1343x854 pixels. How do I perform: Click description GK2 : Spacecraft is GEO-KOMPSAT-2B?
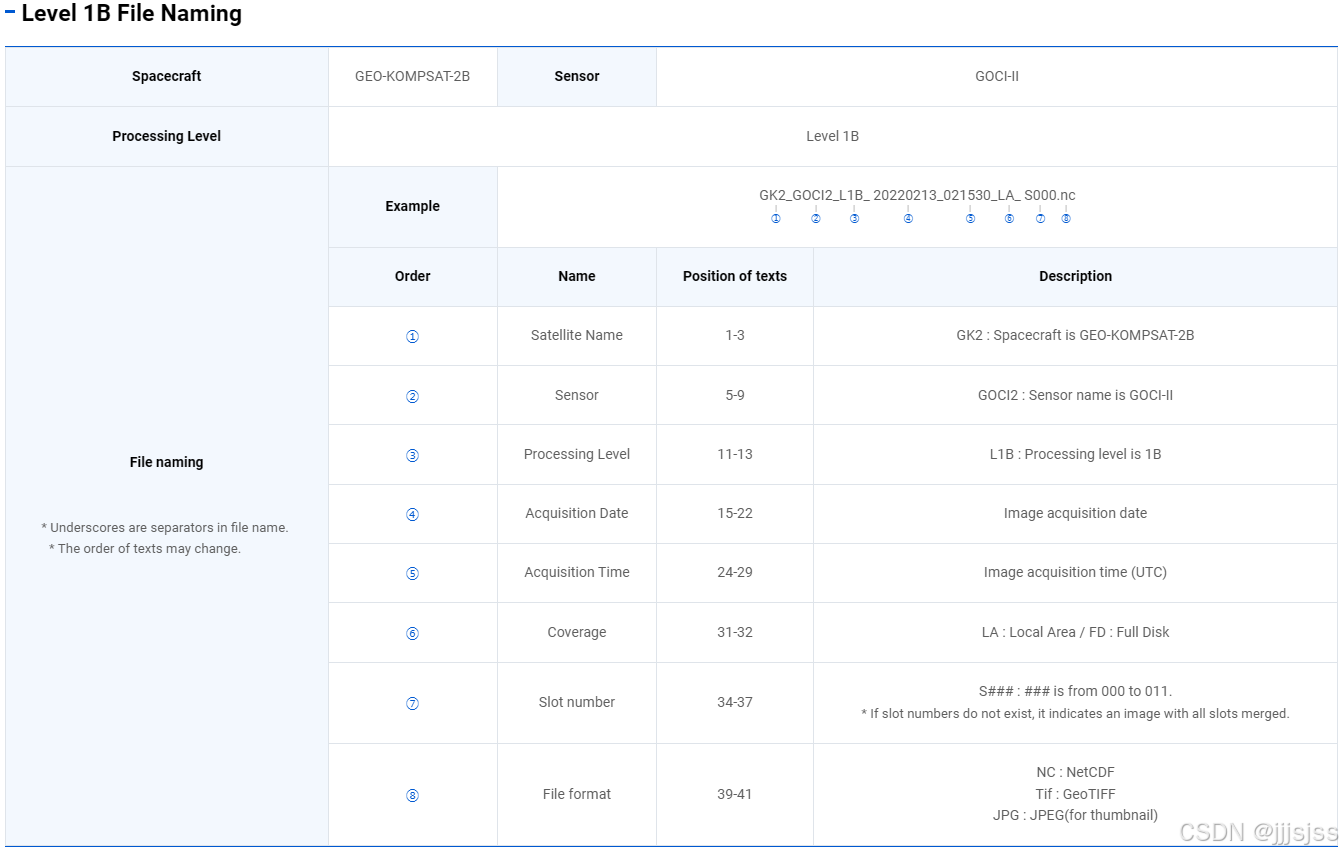(x=1075, y=335)
